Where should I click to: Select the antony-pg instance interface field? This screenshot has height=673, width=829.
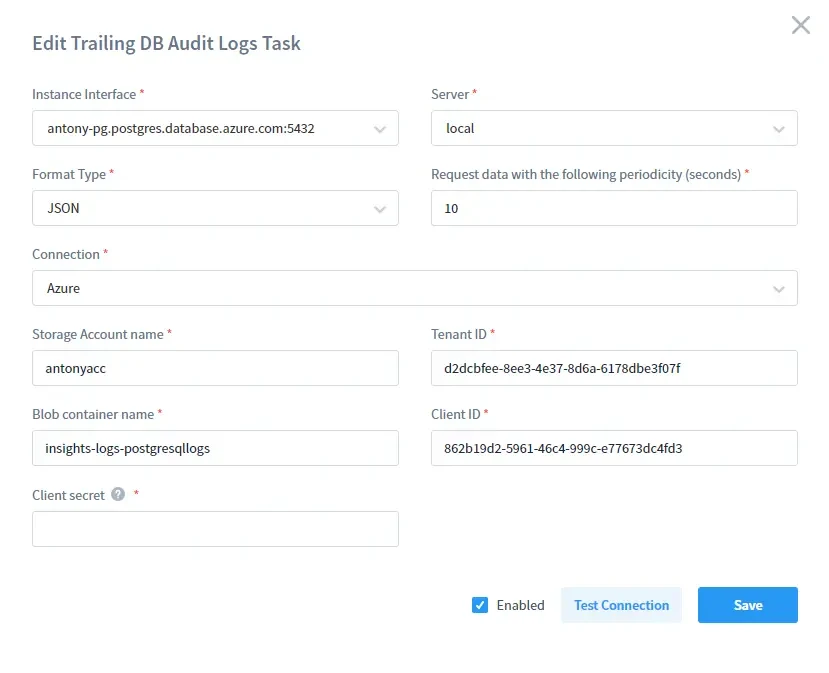215,128
